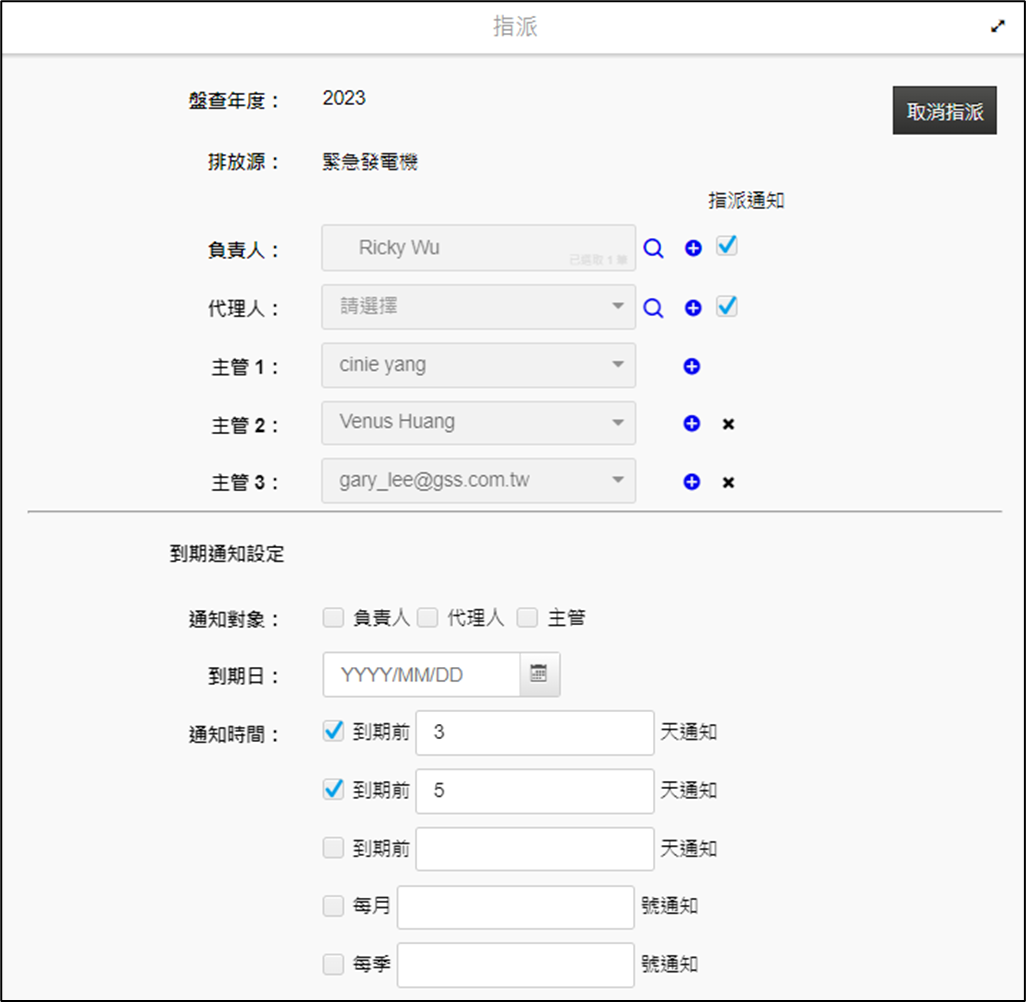Uncheck 指派通知 checkbox for 負責人 row
The image size is (1026, 1002).
coord(727,246)
